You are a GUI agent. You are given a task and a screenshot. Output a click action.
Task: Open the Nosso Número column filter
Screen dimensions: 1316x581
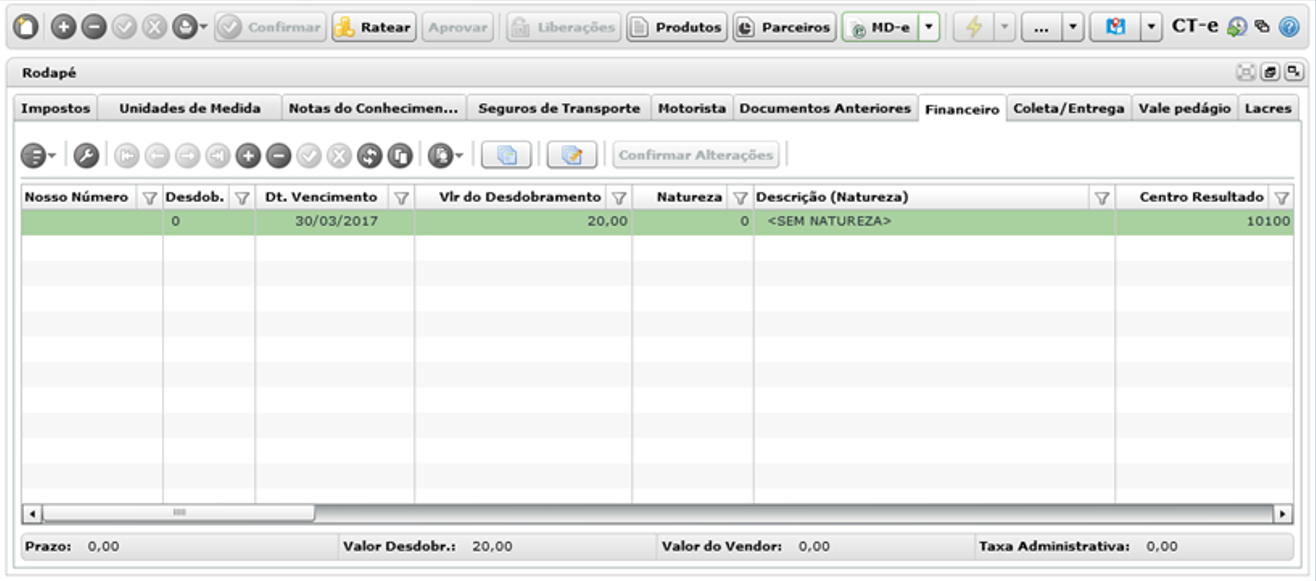pyautogui.click(x=149, y=198)
